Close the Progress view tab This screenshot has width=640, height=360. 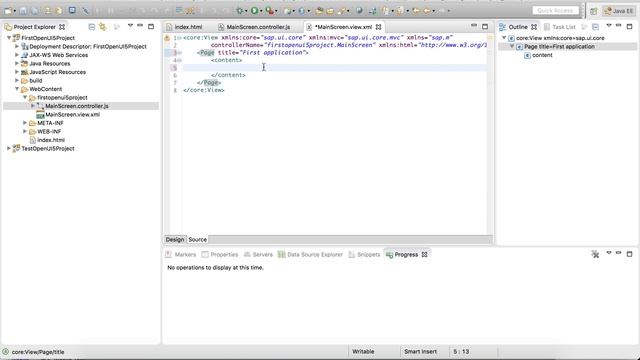pos(424,255)
